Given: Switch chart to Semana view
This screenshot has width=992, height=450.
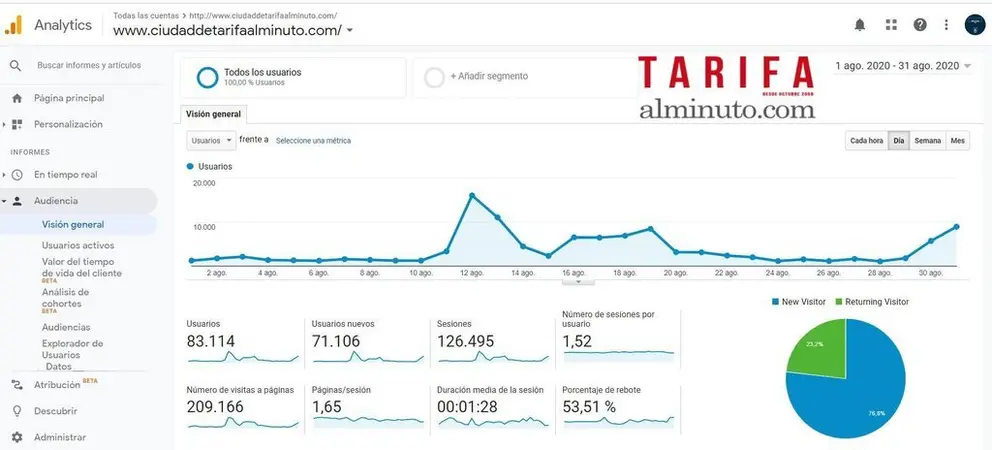Looking at the screenshot, I should 927,141.
